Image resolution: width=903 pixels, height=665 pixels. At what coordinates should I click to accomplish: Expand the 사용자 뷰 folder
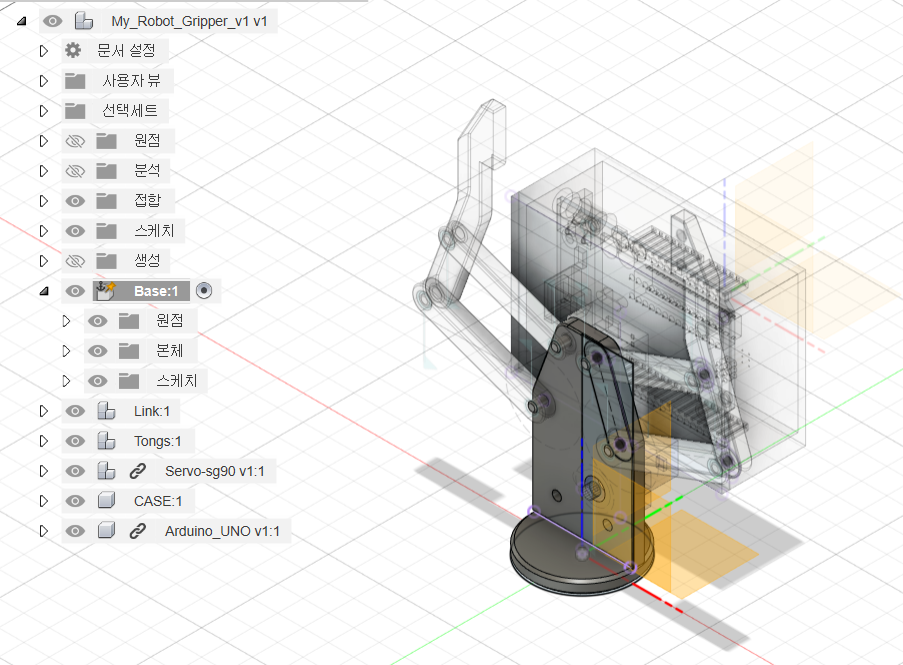coord(44,81)
